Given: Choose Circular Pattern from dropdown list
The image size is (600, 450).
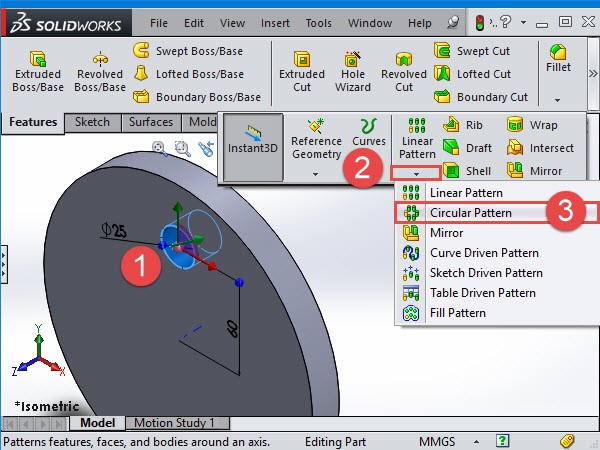Looking at the screenshot, I should tap(497, 212).
